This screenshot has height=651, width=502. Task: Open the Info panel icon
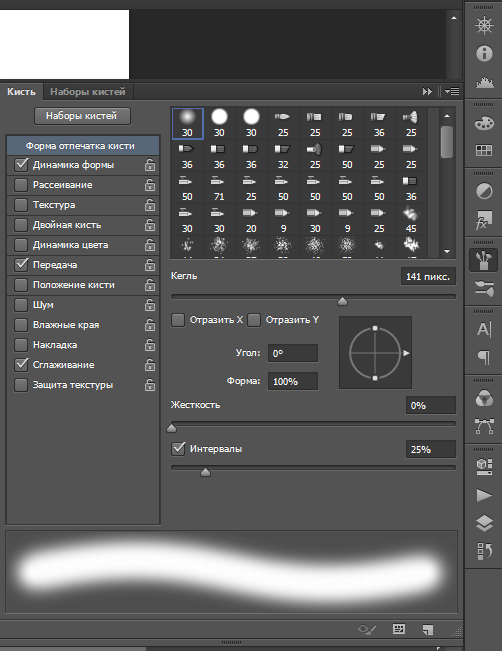point(484,54)
